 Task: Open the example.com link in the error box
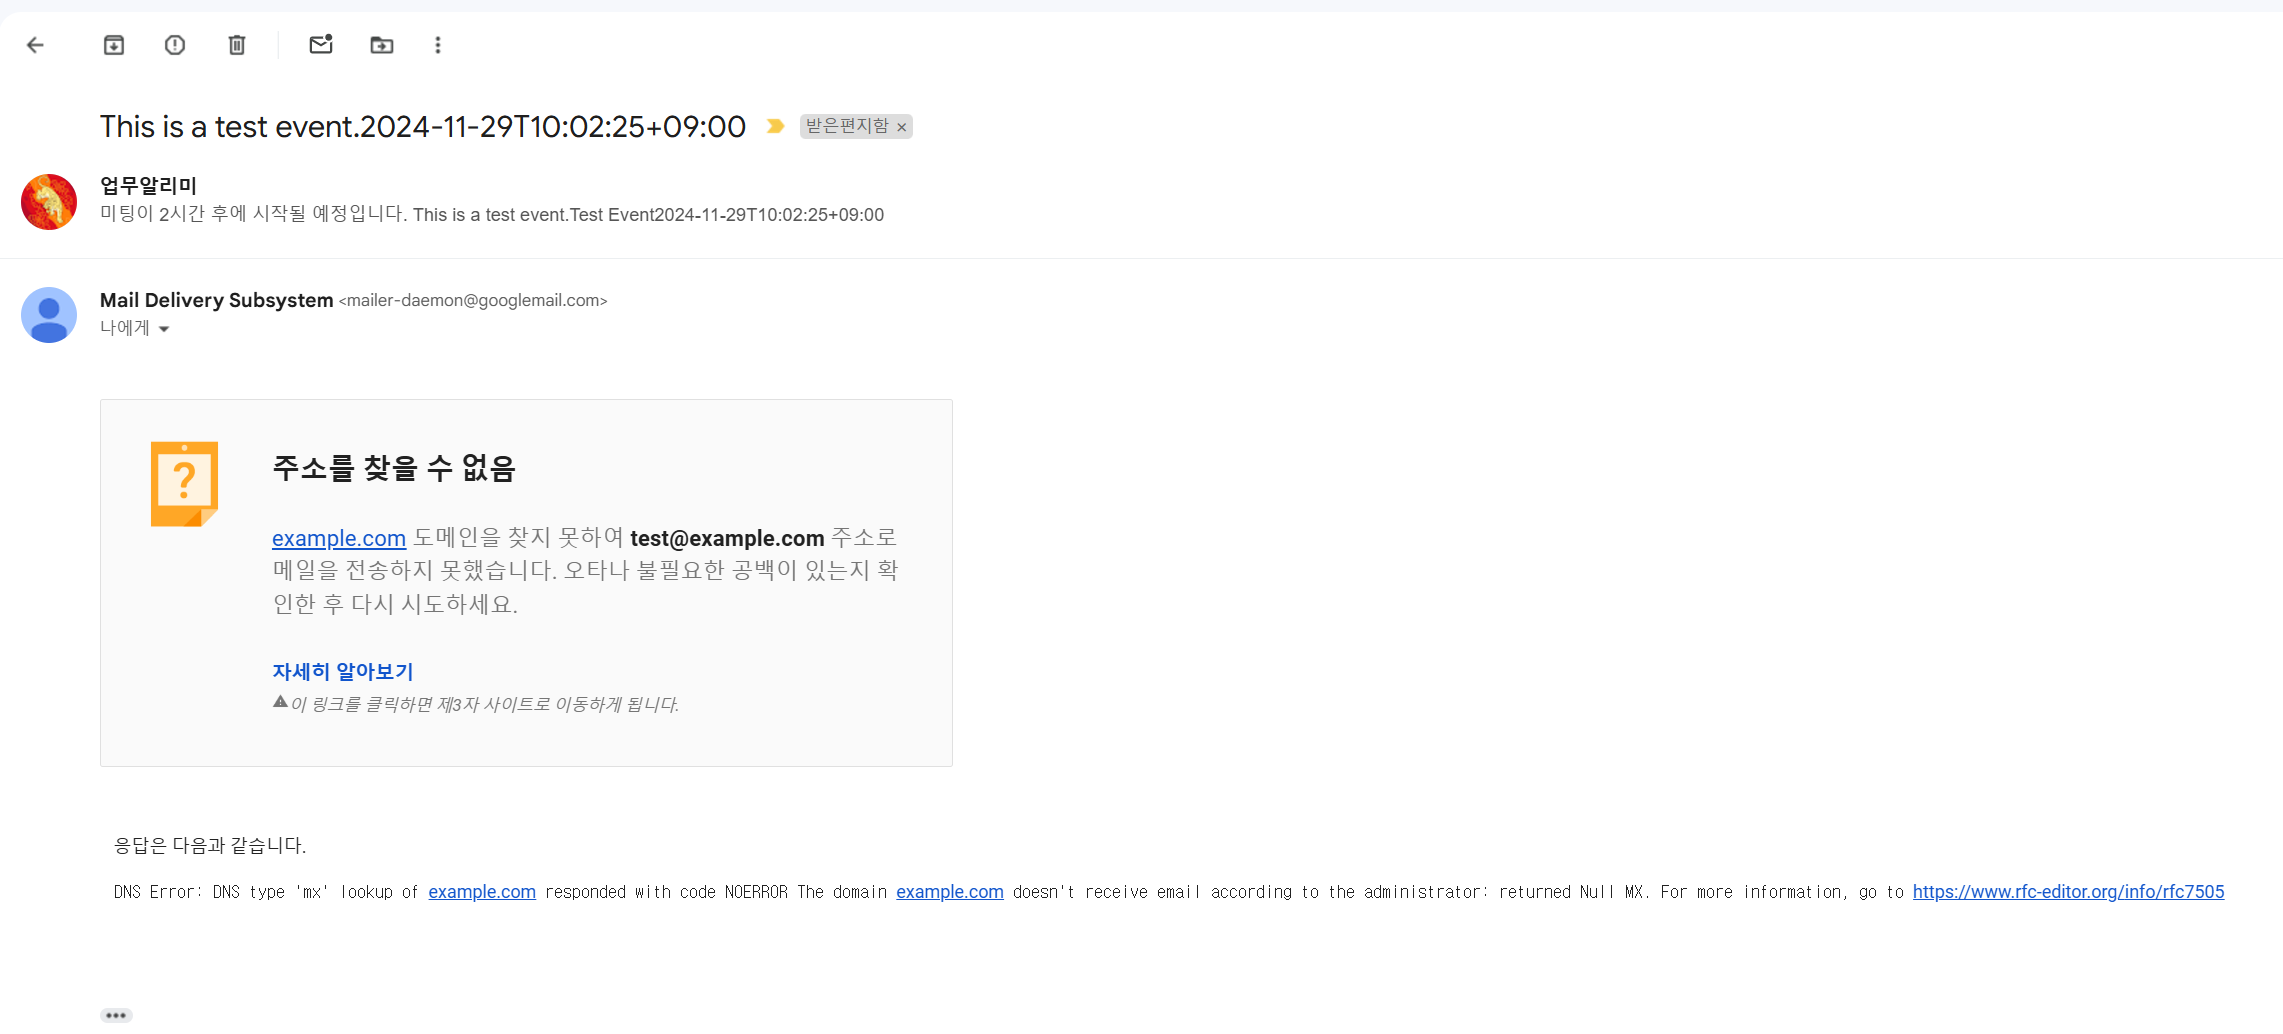click(x=339, y=538)
